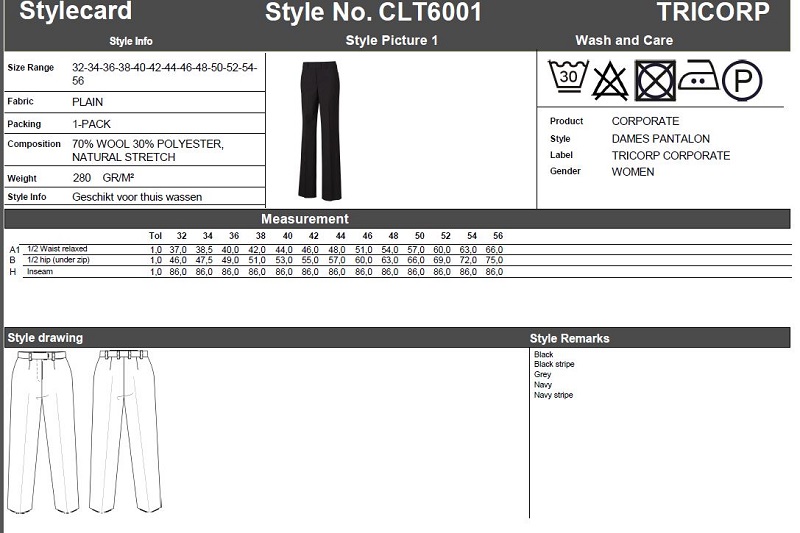Click the do-not-bleach crossed triangle icon
The image size is (800, 533).
click(x=610, y=80)
